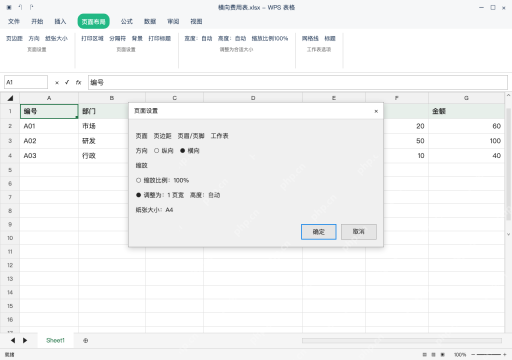Image resolution: width=512 pixels, height=360 pixels.
Task: Choose the 调整为 fit-to radio
Action: coord(138,195)
